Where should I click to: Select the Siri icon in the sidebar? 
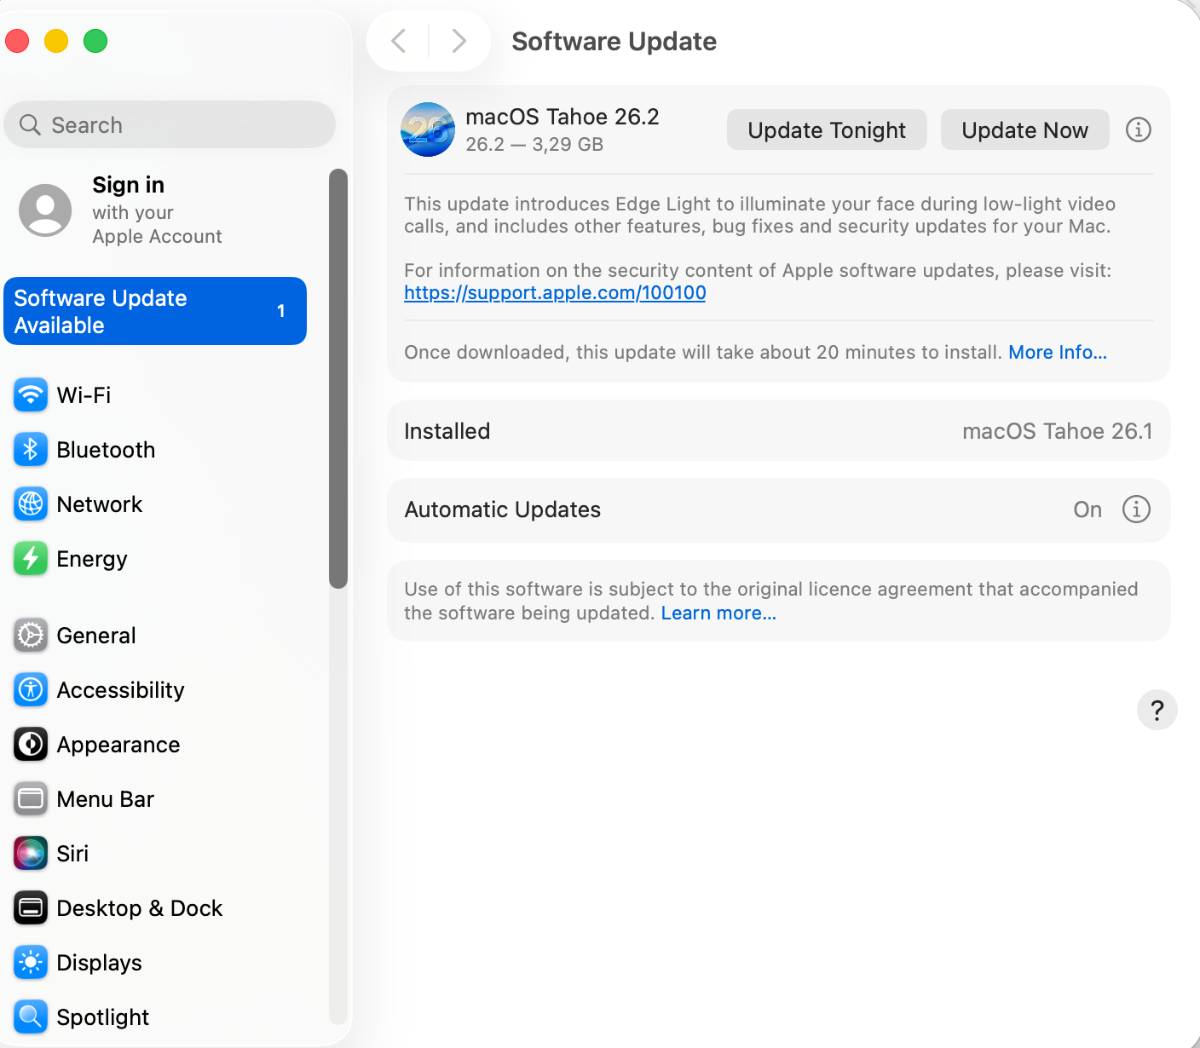31,853
